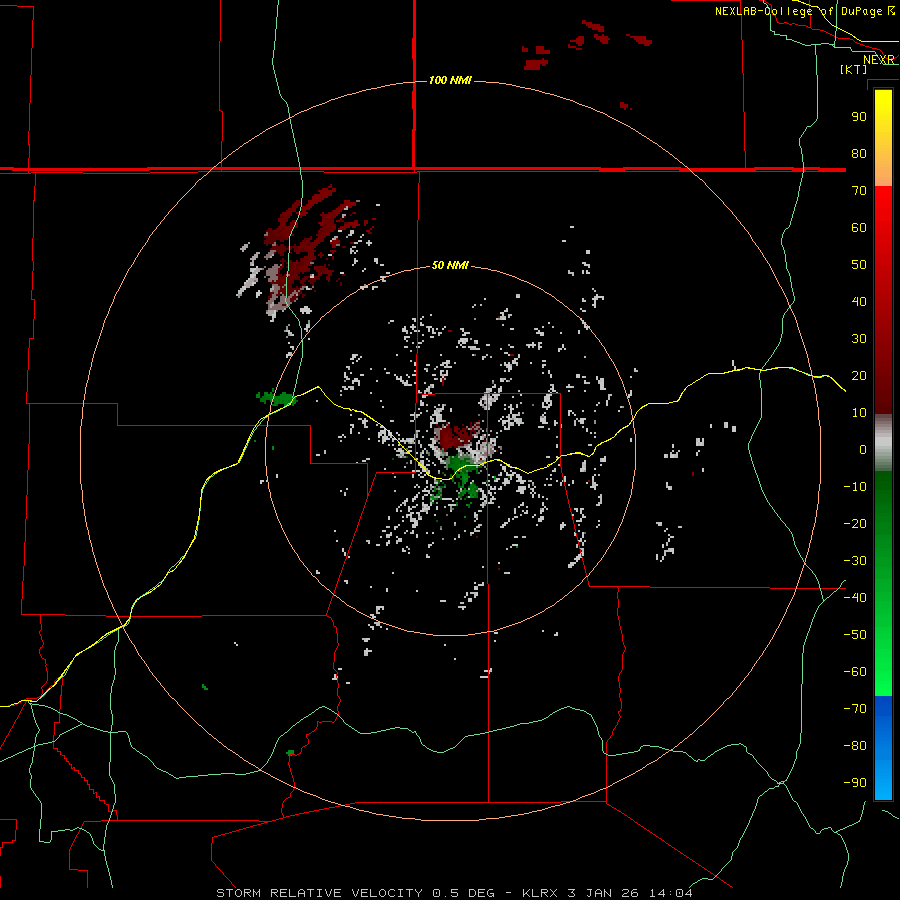Select the 0 value on the velocity scale
Screen dimensions: 900x900
click(x=863, y=449)
